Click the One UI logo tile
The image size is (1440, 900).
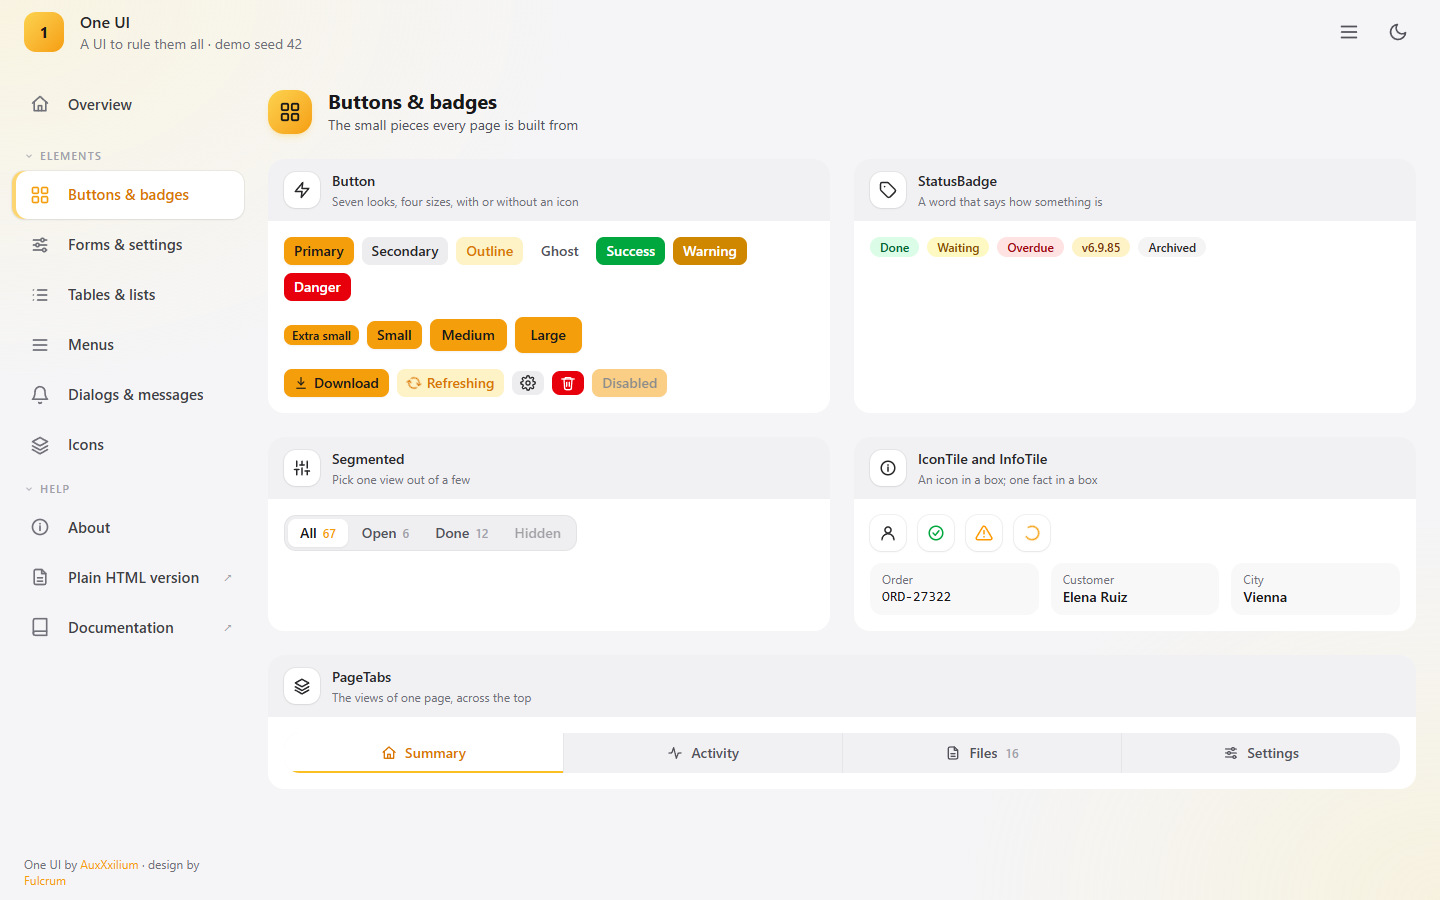point(44,32)
